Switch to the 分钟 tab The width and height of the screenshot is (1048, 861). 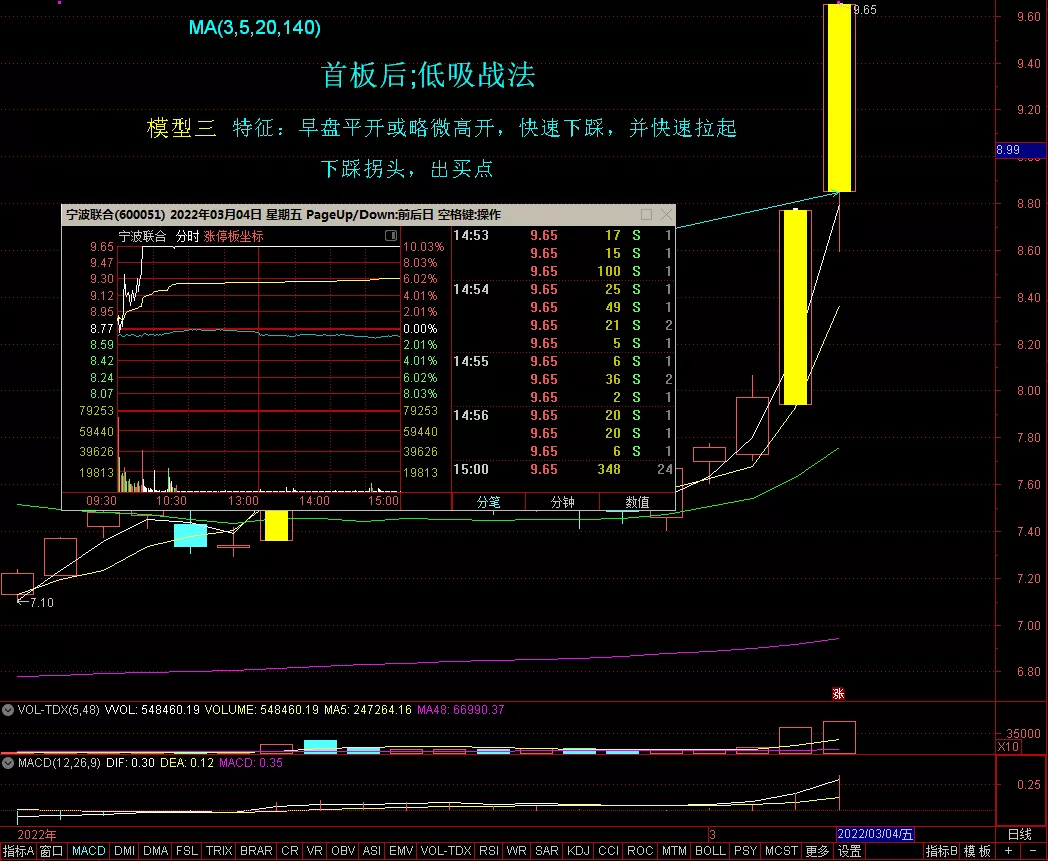pyautogui.click(x=562, y=502)
